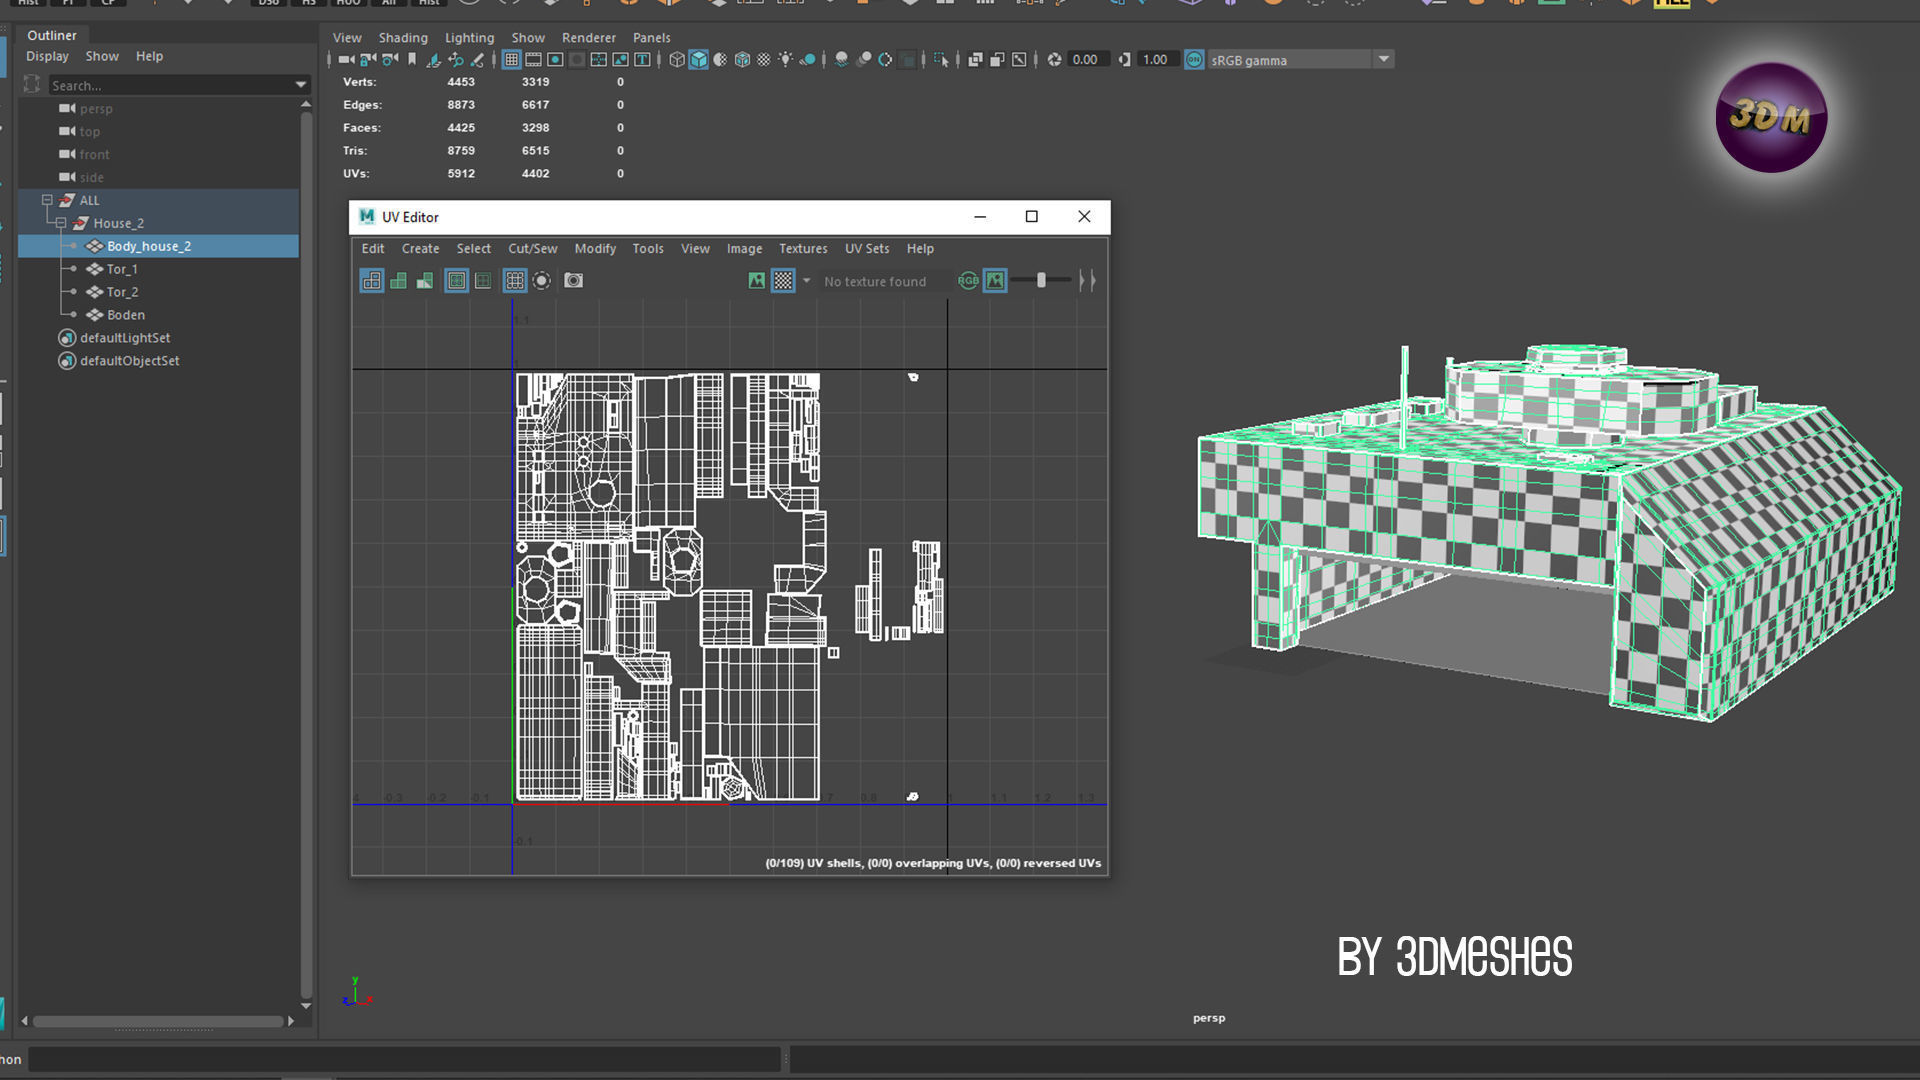Viewport: 1920px width, 1080px height.
Task: Click UV Editor distortion shading icon
Action: coord(424,281)
